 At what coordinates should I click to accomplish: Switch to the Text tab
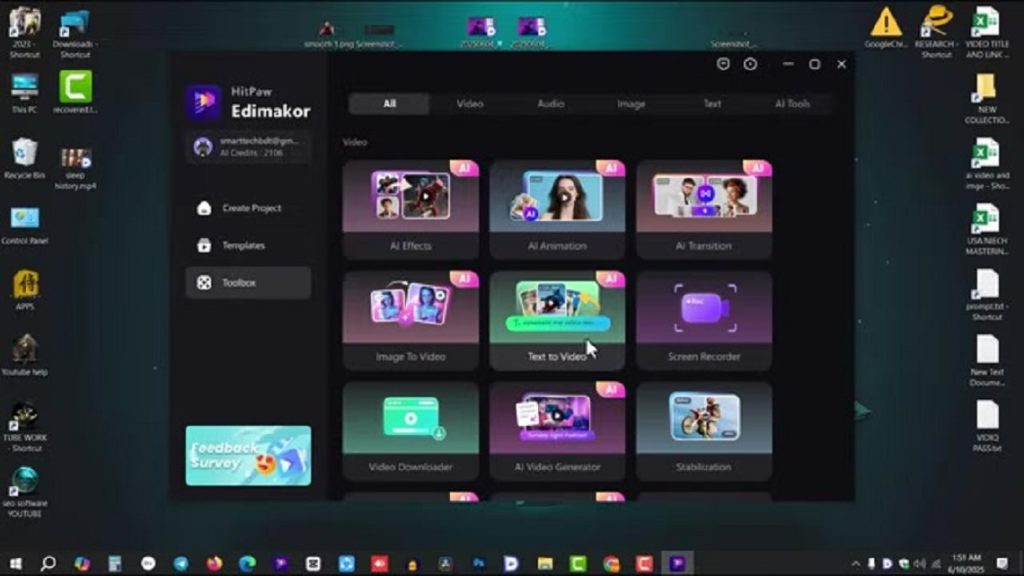pyautogui.click(x=712, y=104)
